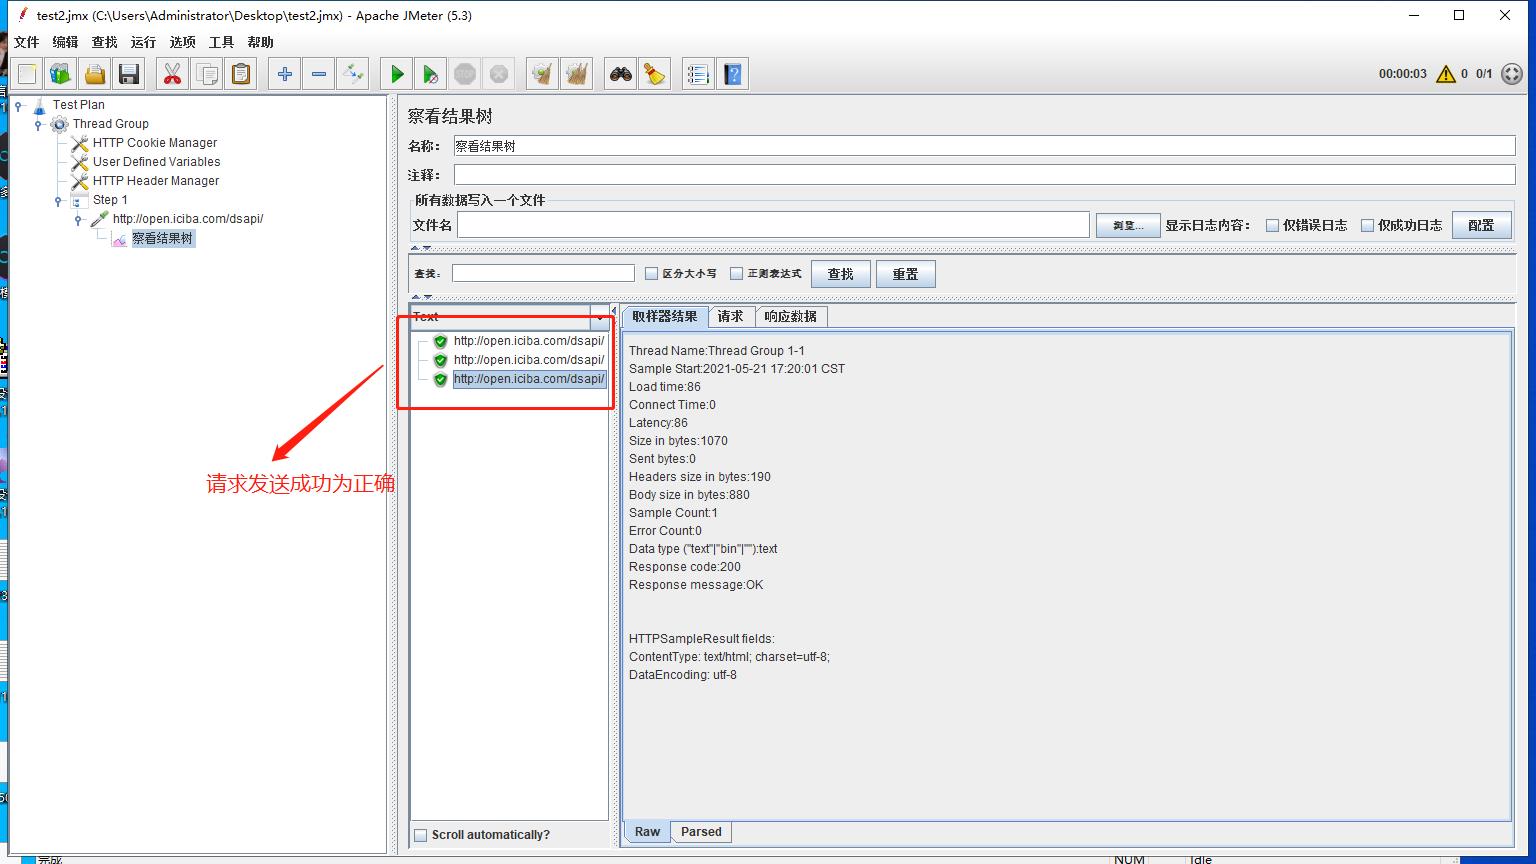
Task: Click the Open file folder icon
Action: pyautogui.click(x=95, y=74)
